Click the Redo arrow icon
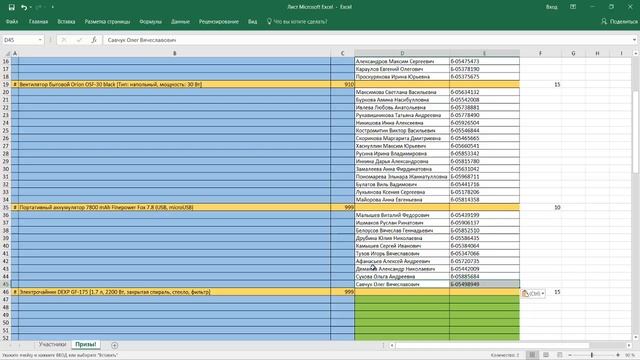 pyautogui.click(x=38, y=7)
